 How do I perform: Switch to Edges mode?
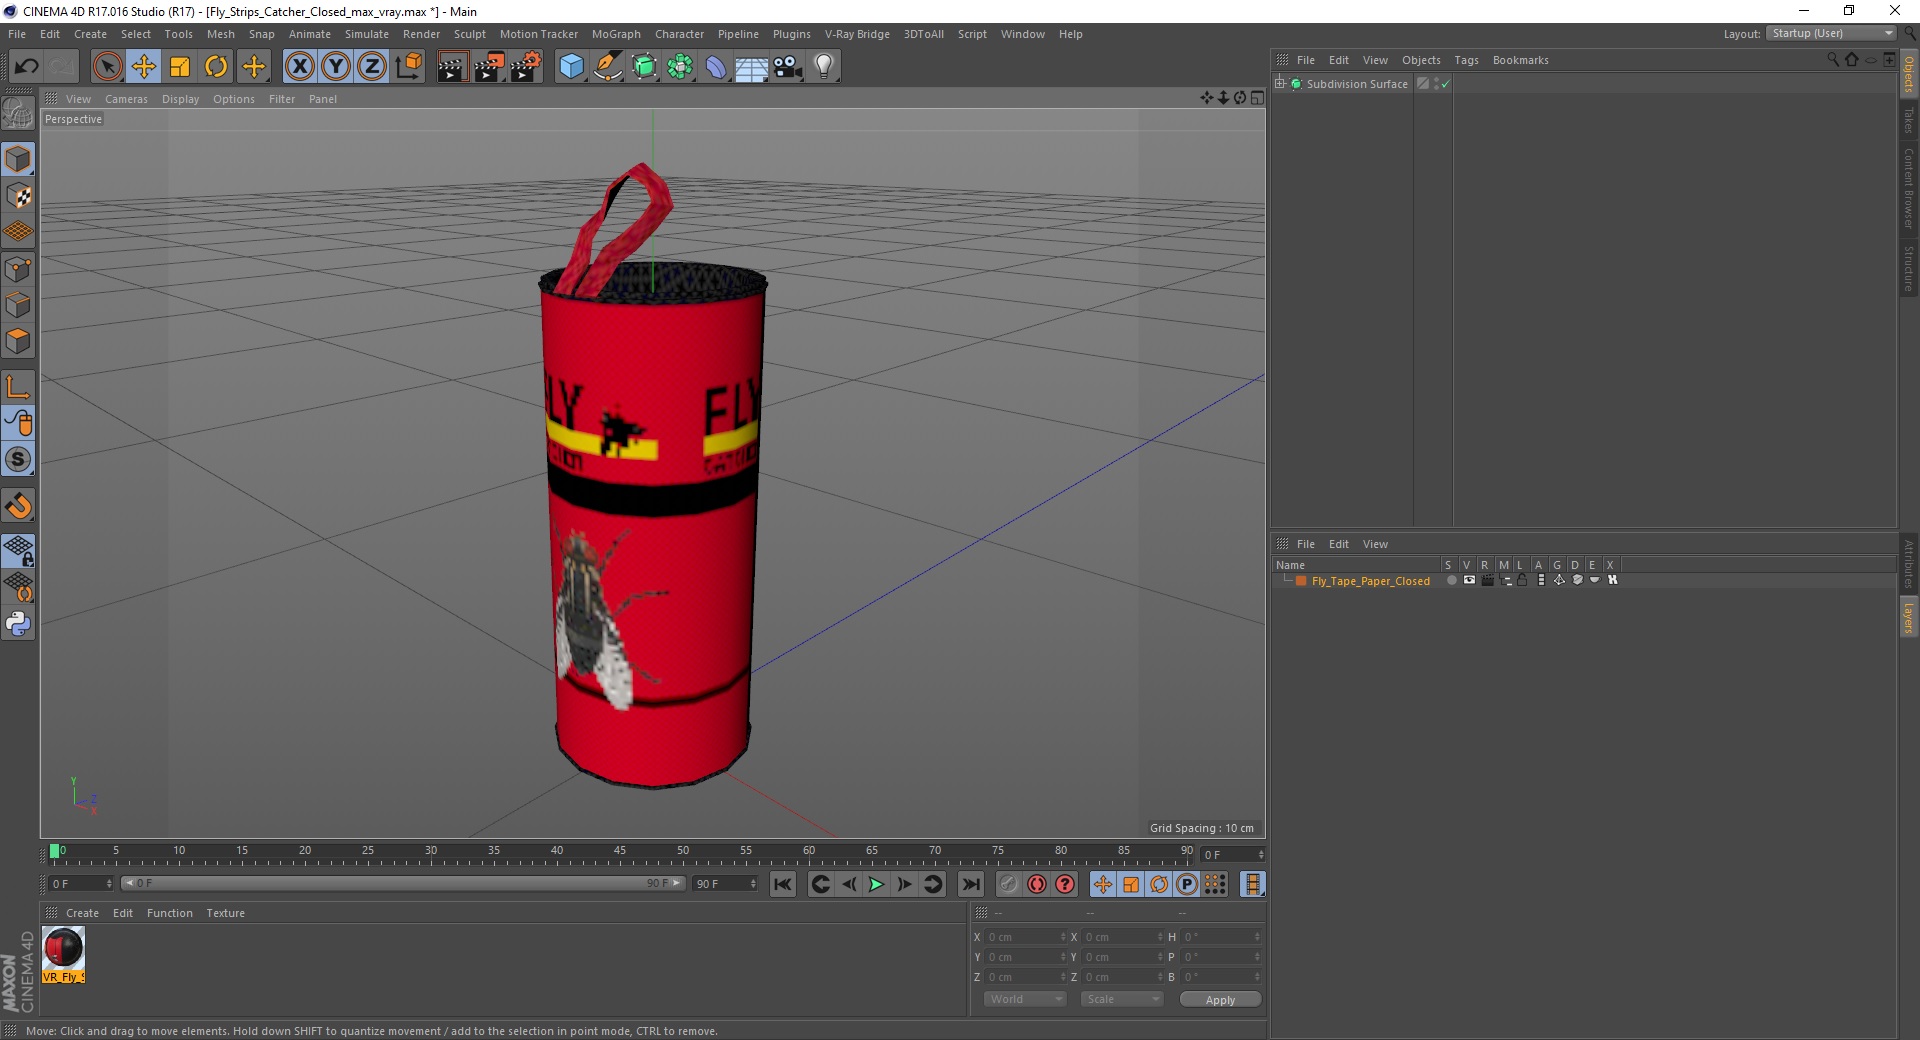[x=18, y=305]
